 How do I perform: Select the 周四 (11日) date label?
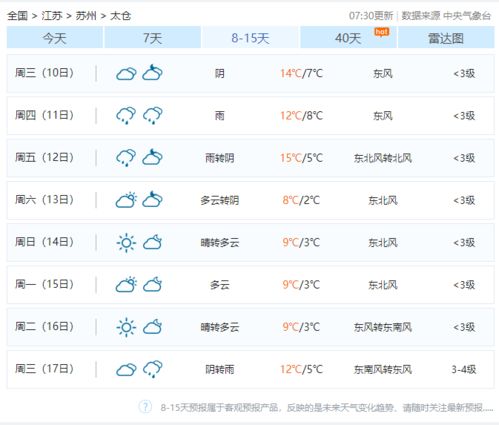[x=44, y=115]
